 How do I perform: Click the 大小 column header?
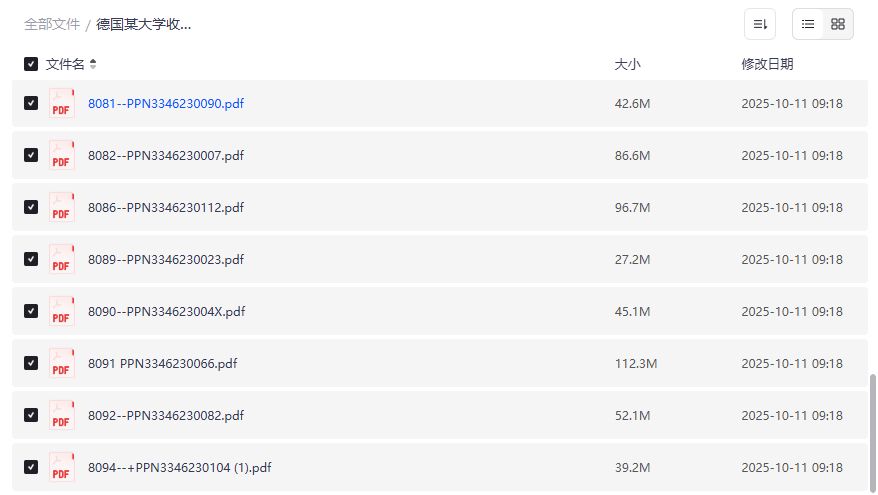tap(627, 64)
